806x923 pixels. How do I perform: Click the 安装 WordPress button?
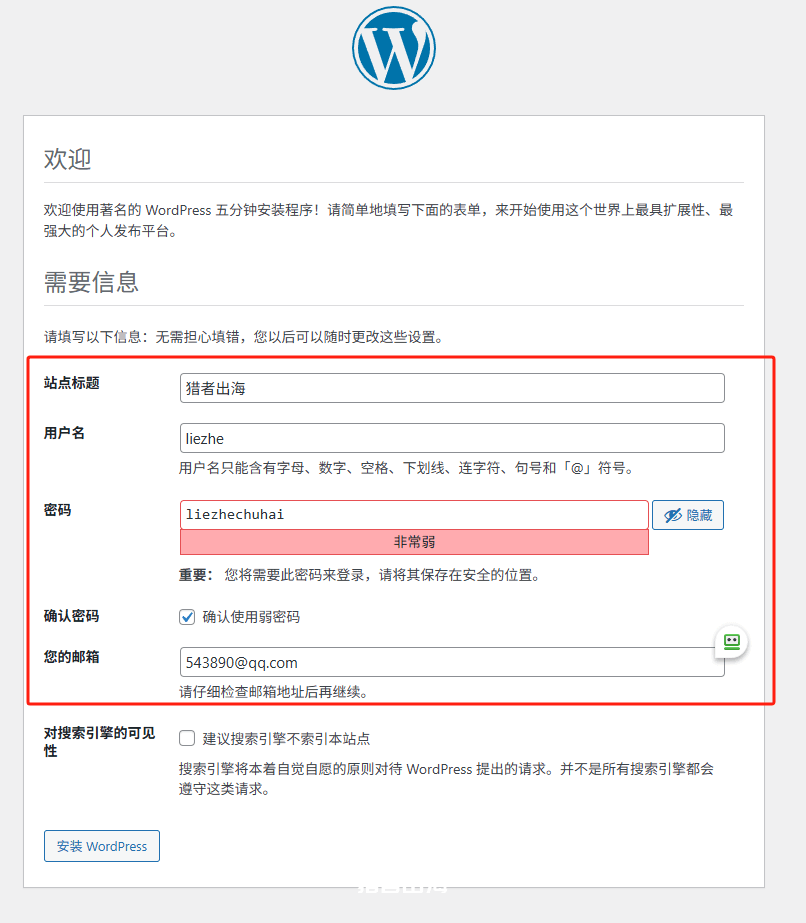(102, 846)
